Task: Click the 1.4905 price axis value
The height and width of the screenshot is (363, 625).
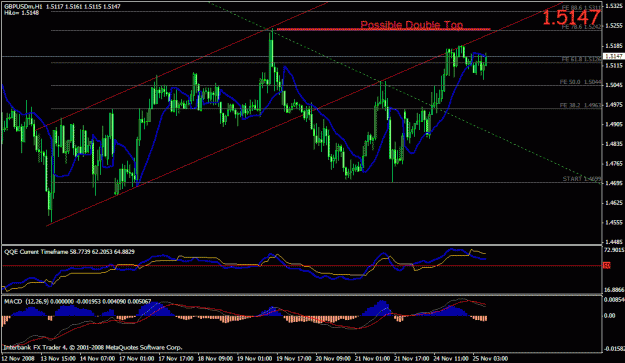Action: click(x=613, y=124)
